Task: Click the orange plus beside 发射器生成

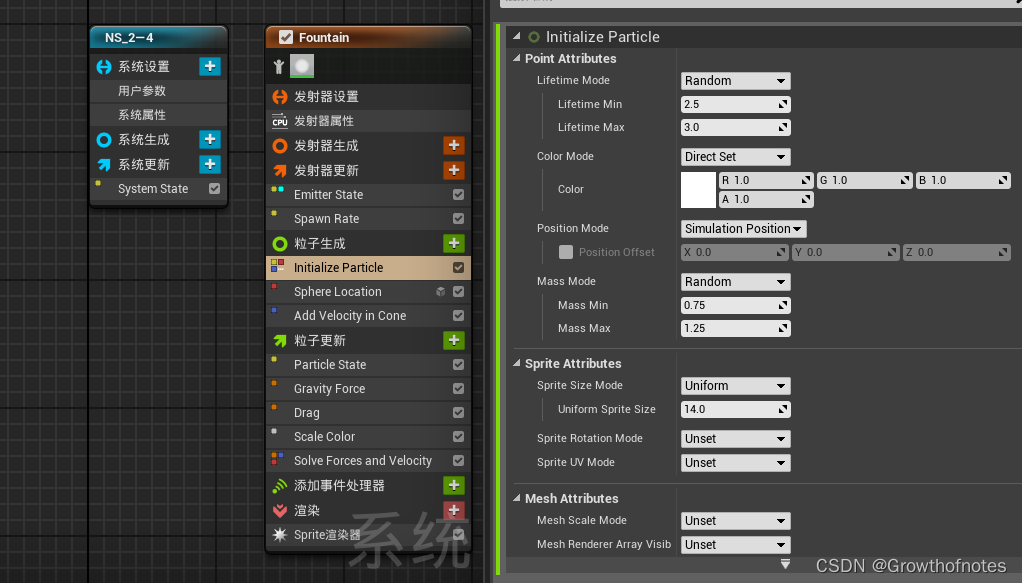Action: (454, 145)
